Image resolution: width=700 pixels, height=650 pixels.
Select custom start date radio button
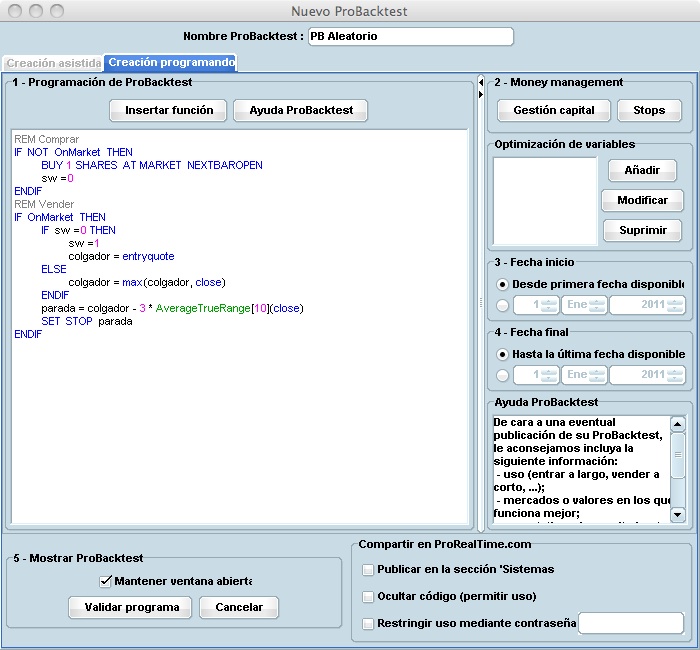tap(502, 305)
